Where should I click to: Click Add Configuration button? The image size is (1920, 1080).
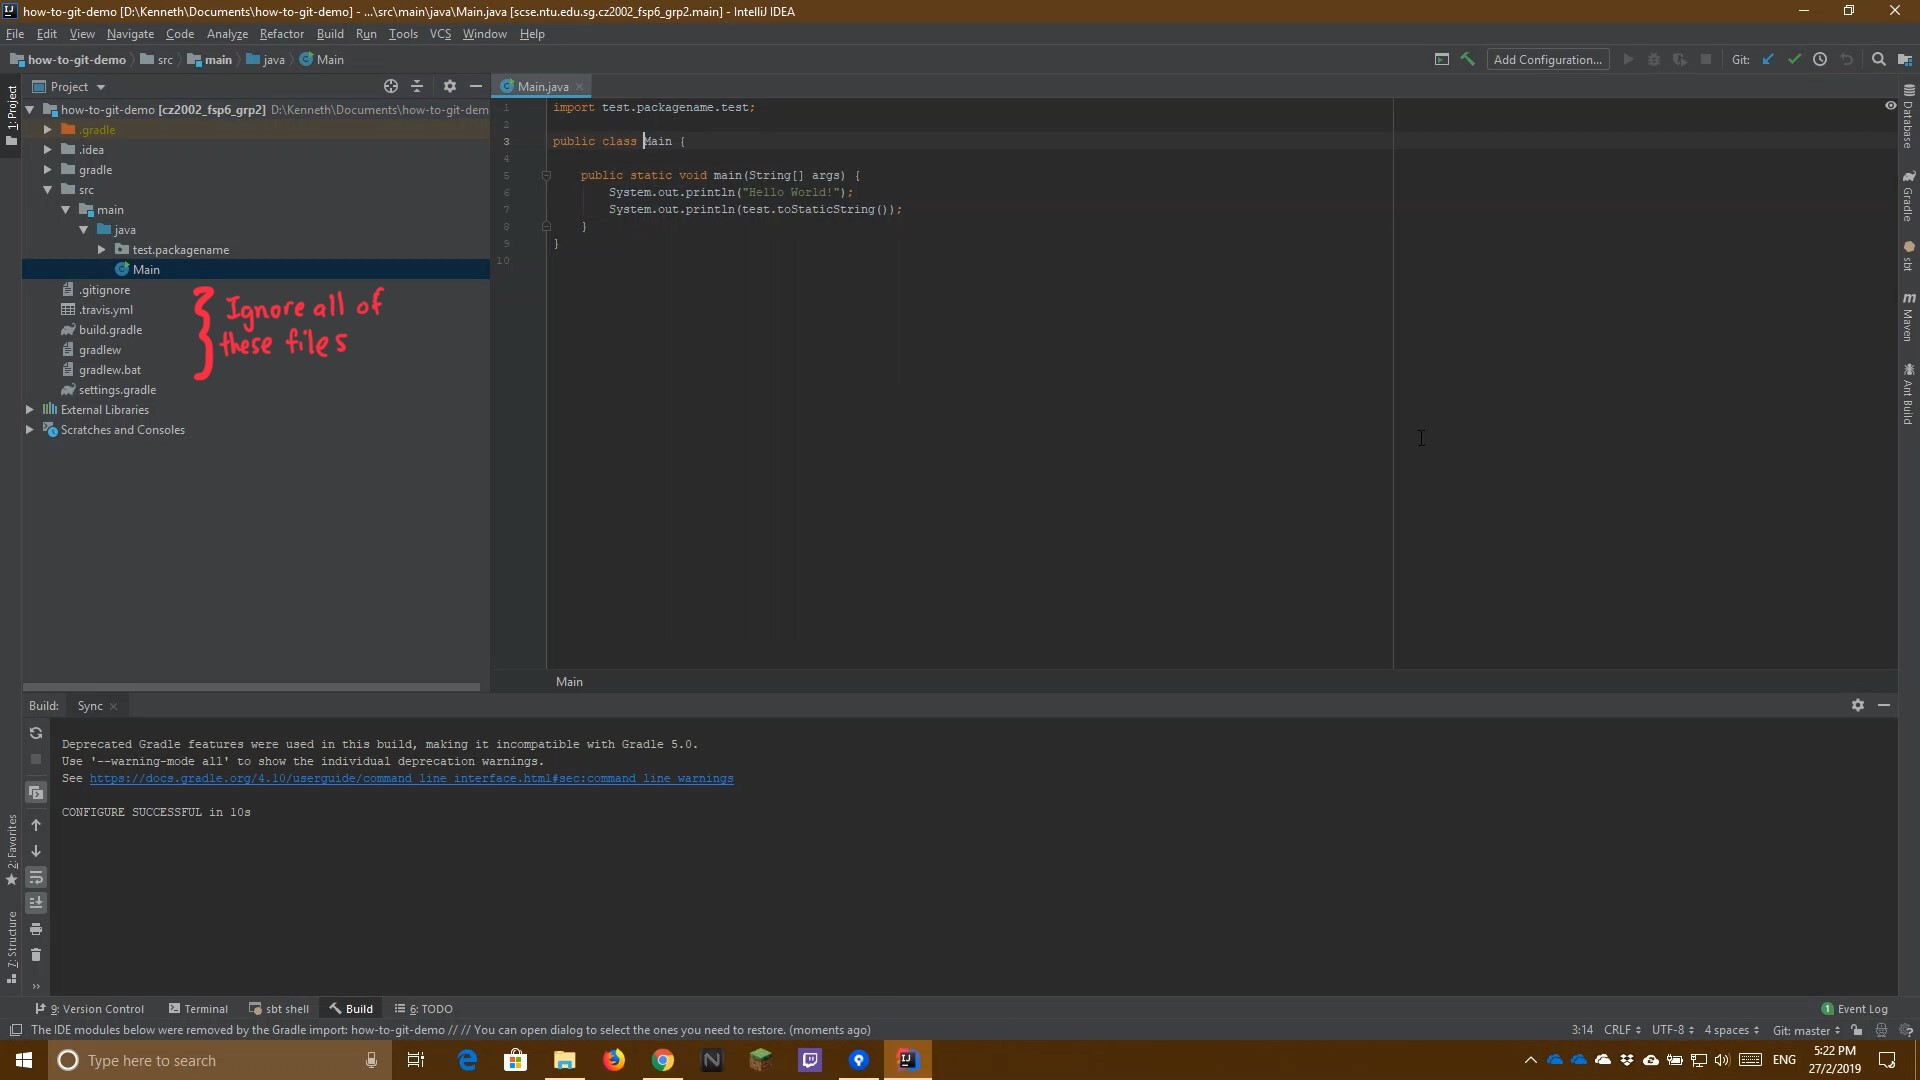click(x=1547, y=59)
